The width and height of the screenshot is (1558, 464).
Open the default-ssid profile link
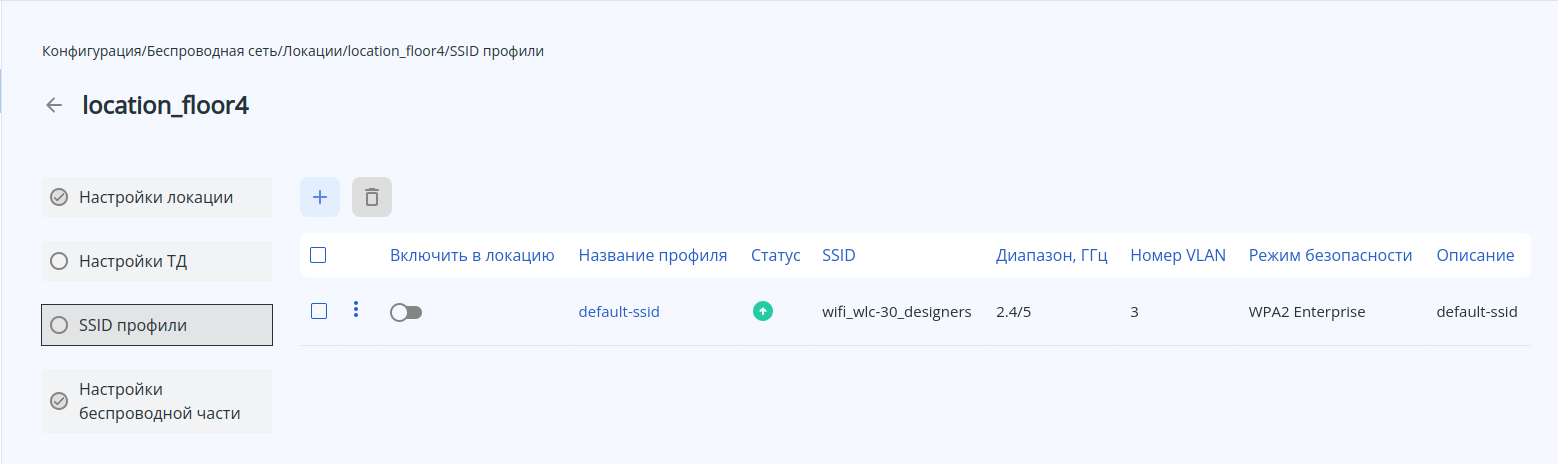[619, 311]
